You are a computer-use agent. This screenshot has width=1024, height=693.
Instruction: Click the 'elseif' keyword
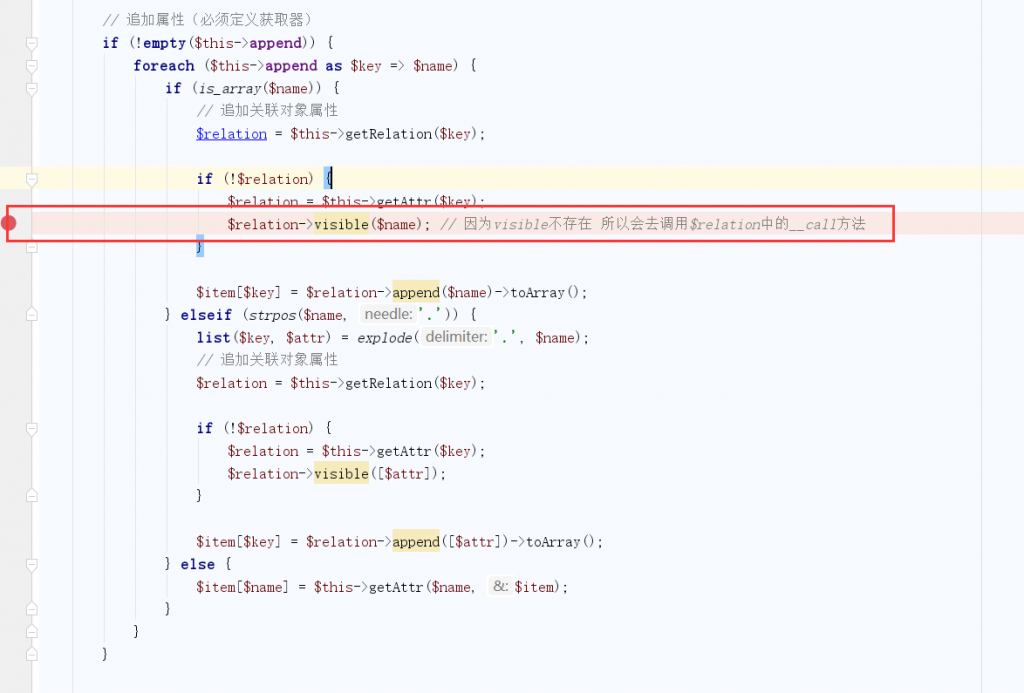click(206, 315)
